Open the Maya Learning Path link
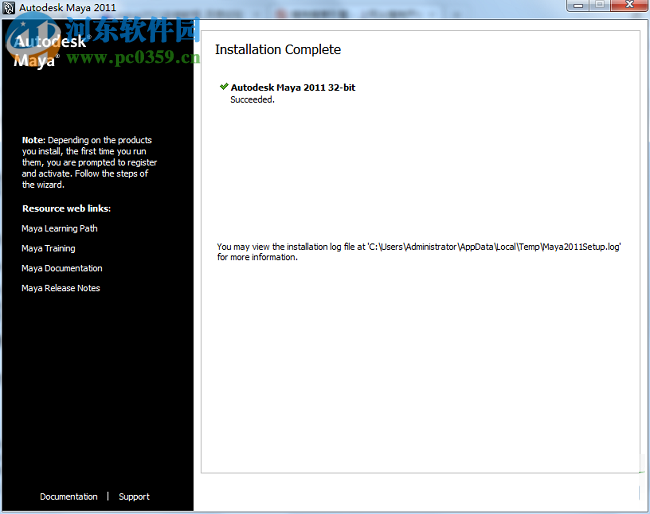Image resolution: width=650 pixels, height=514 pixels. click(x=59, y=229)
